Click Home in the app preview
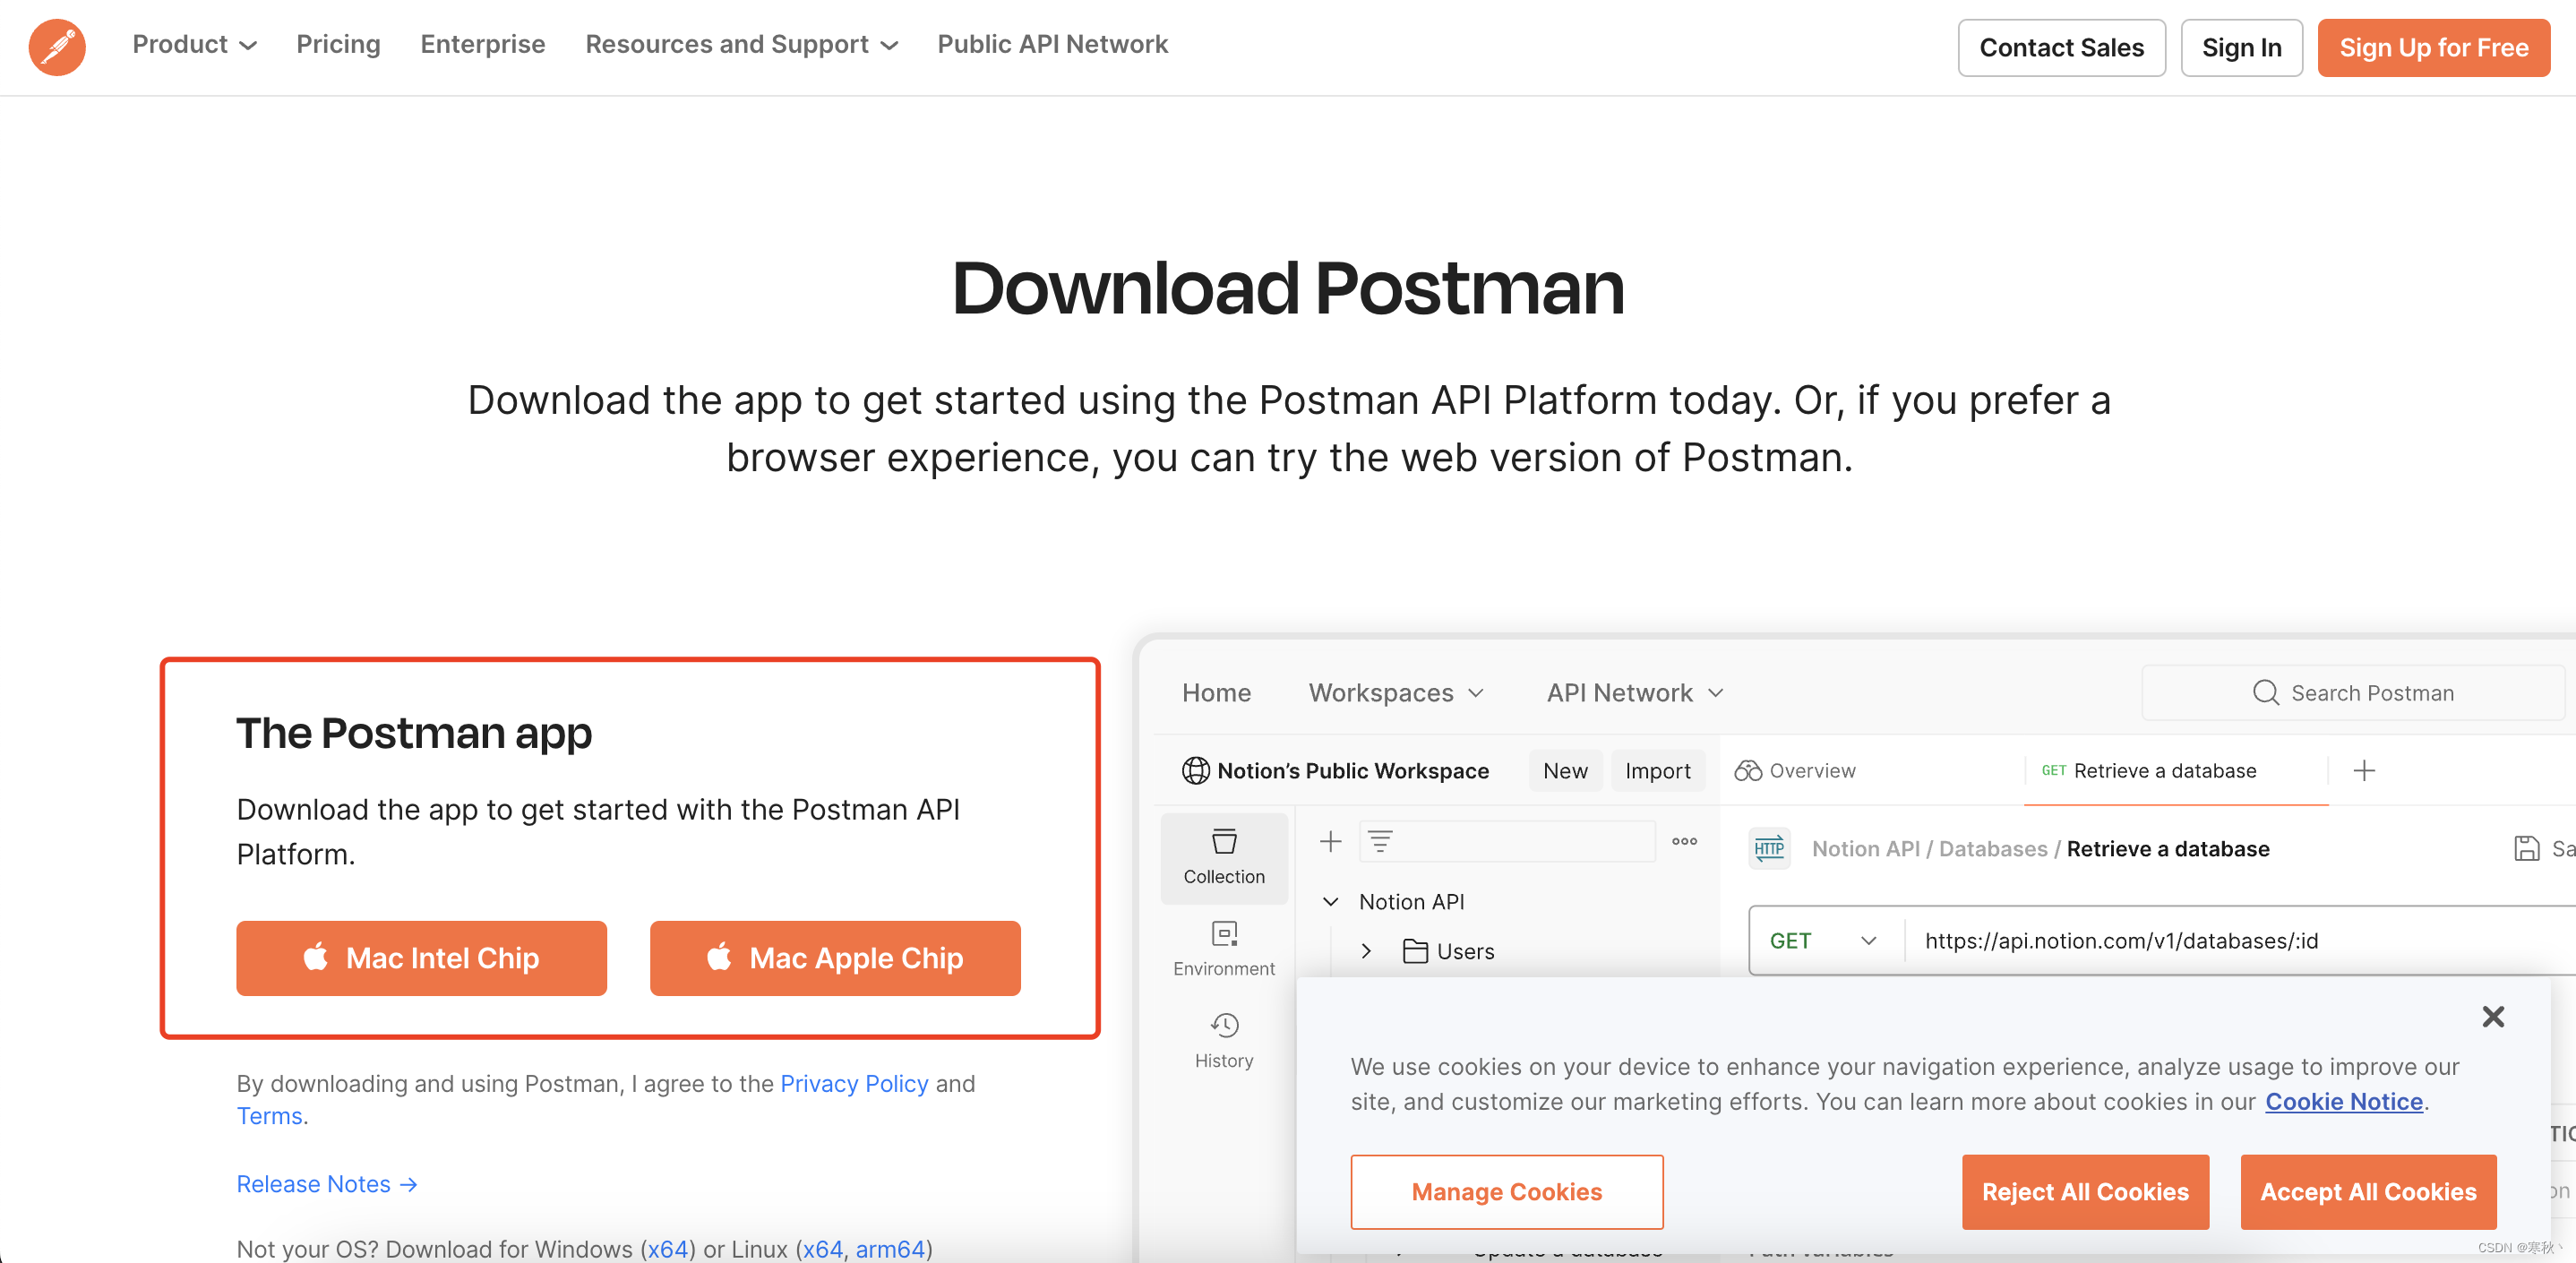The image size is (2576, 1263). coord(1216,692)
